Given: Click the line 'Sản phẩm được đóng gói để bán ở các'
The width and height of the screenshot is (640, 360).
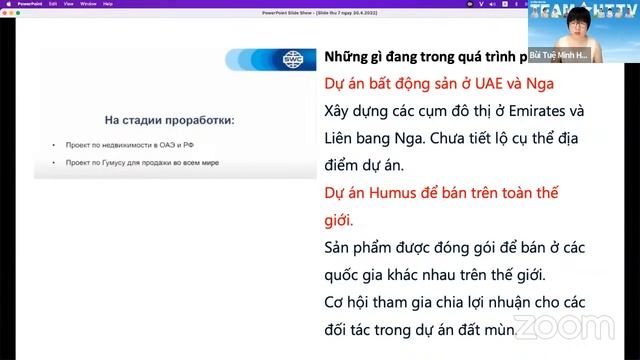Looking at the screenshot, I should coord(455,248).
